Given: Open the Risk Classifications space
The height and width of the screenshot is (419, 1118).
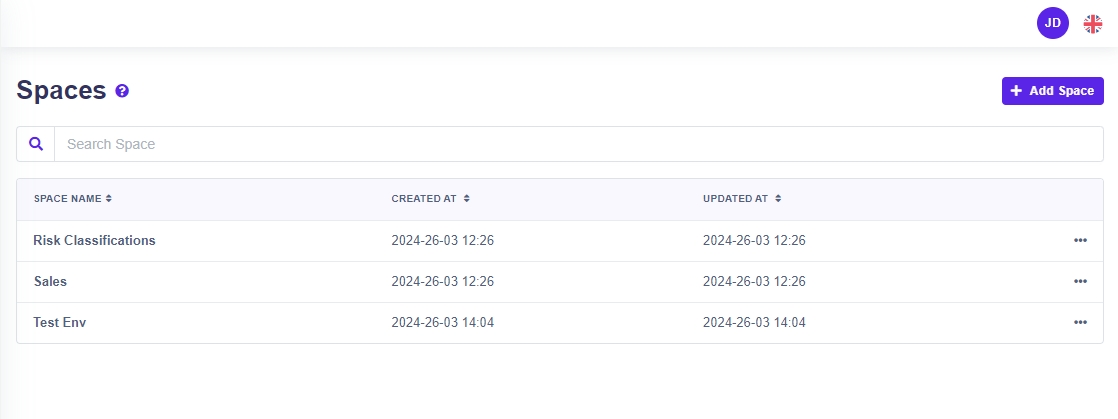Looking at the screenshot, I should point(94,241).
